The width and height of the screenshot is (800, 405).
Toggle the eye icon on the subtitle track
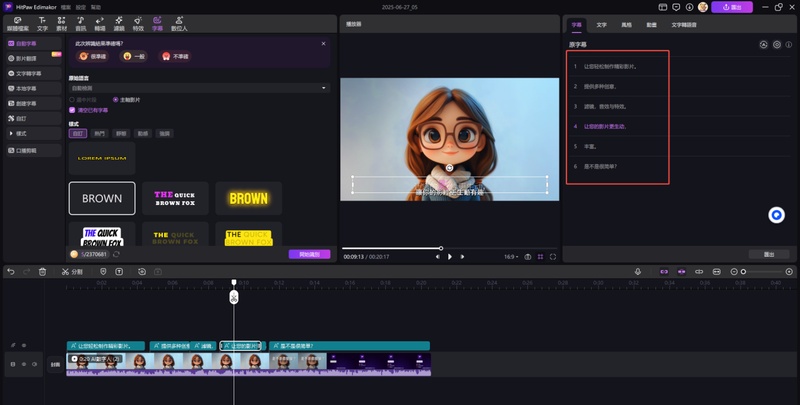23,345
